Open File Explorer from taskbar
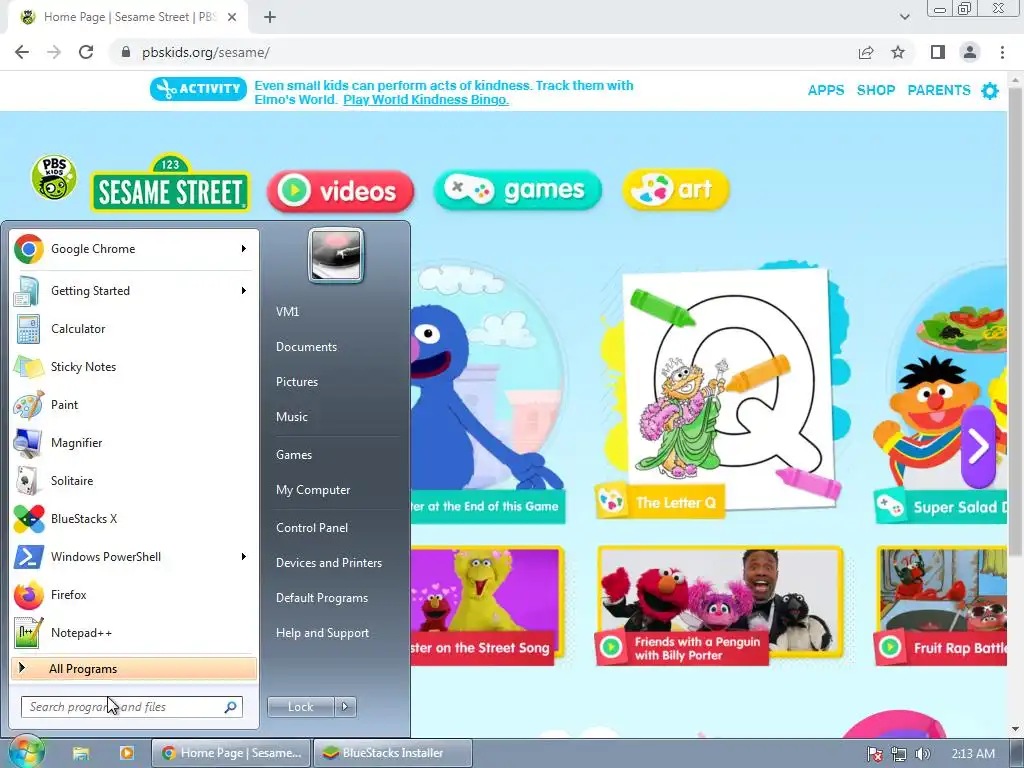Viewport: 1024px width, 768px height. [81, 753]
